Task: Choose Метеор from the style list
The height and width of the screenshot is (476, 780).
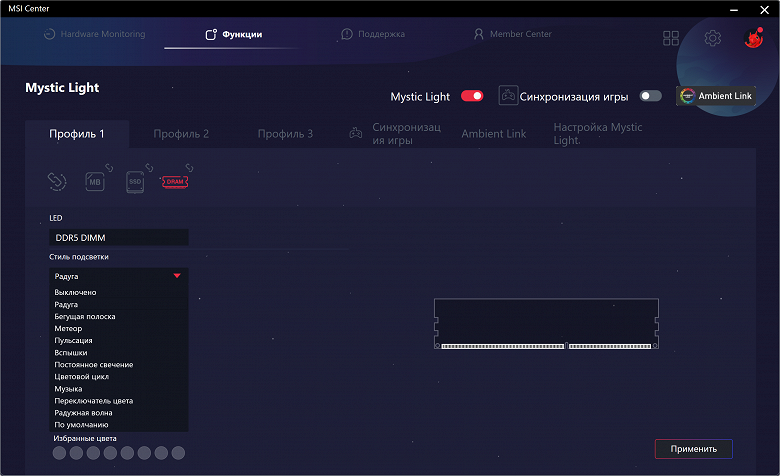Action: click(68, 328)
